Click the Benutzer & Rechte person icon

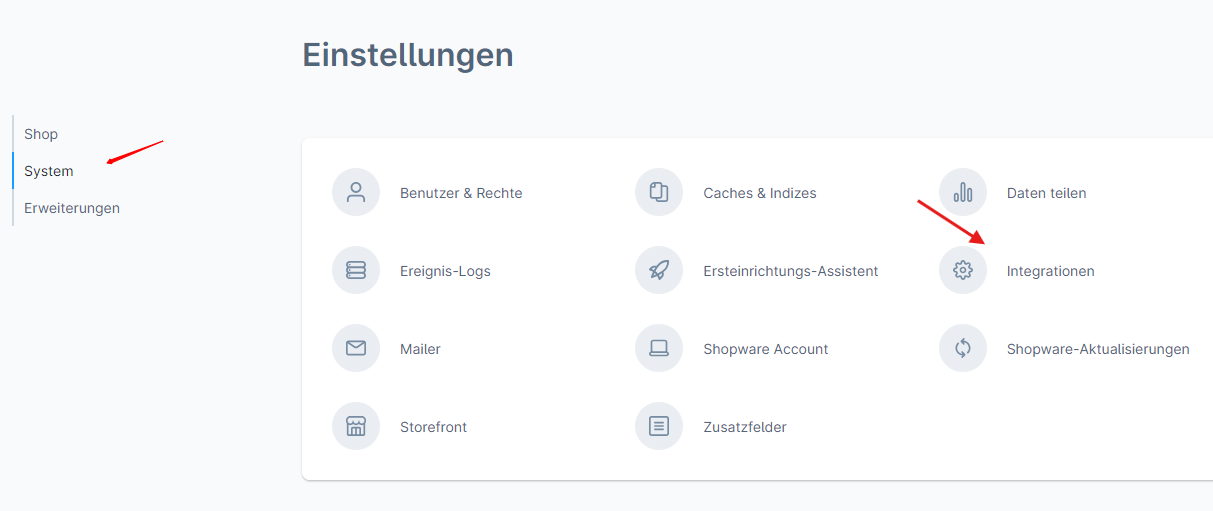pyautogui.click(x=356, y=193)
